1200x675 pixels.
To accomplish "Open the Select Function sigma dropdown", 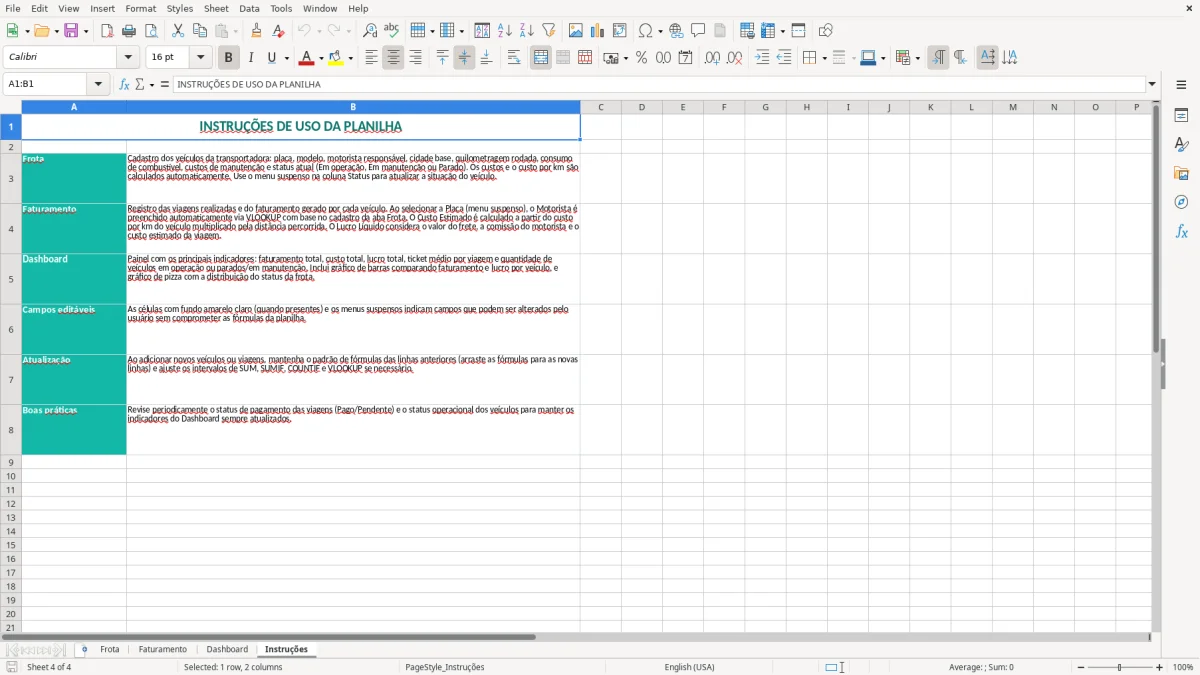I will click(x=152, y=84).
